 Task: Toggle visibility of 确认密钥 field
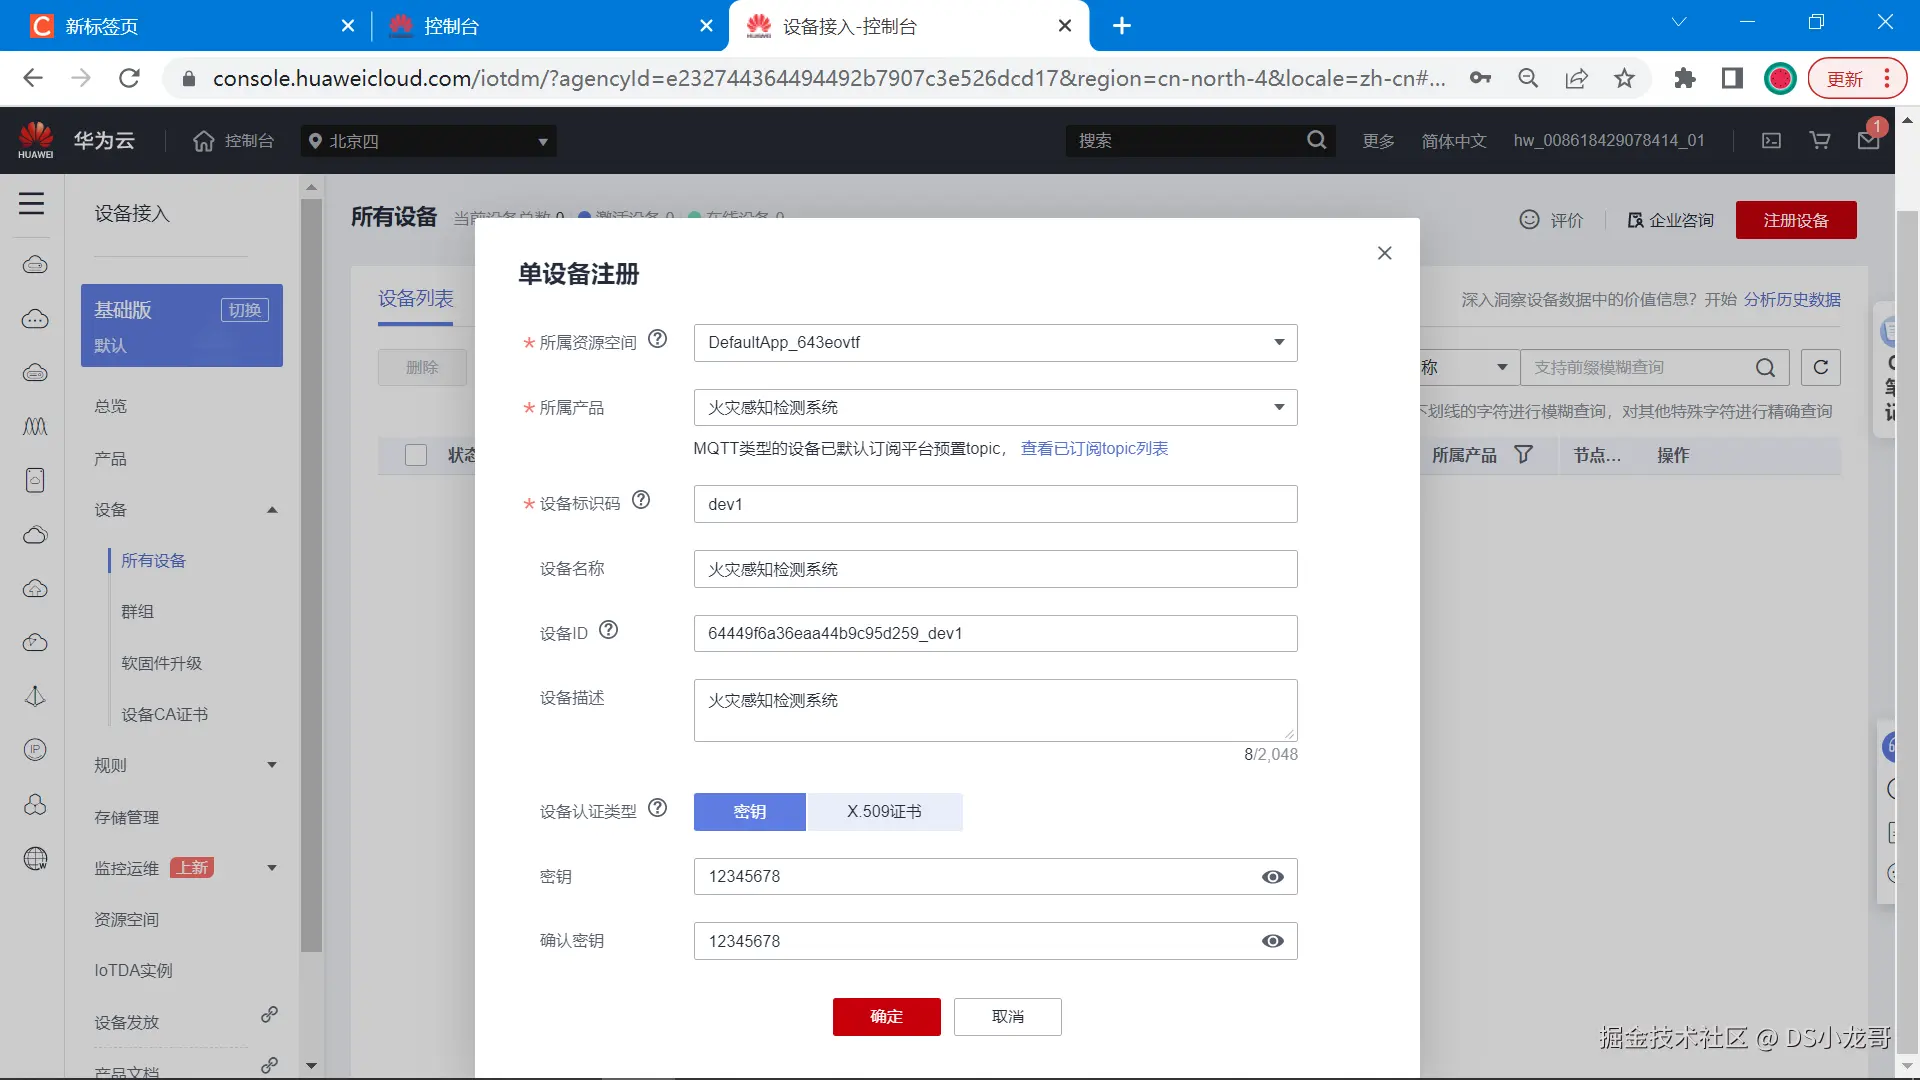(1272, 941)
